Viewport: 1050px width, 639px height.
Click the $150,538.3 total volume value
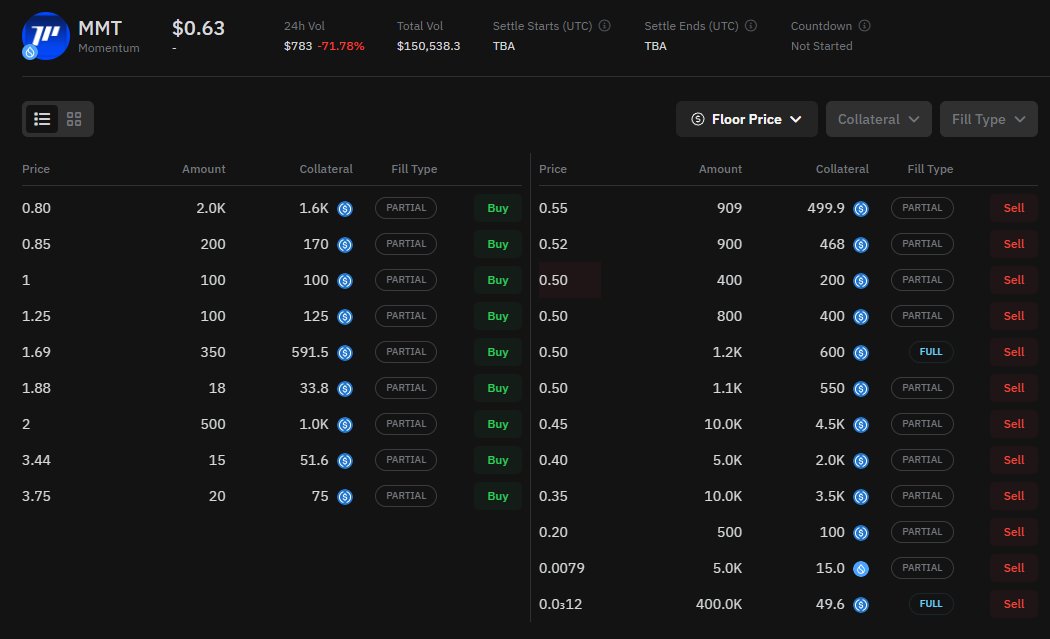[429, 46]
